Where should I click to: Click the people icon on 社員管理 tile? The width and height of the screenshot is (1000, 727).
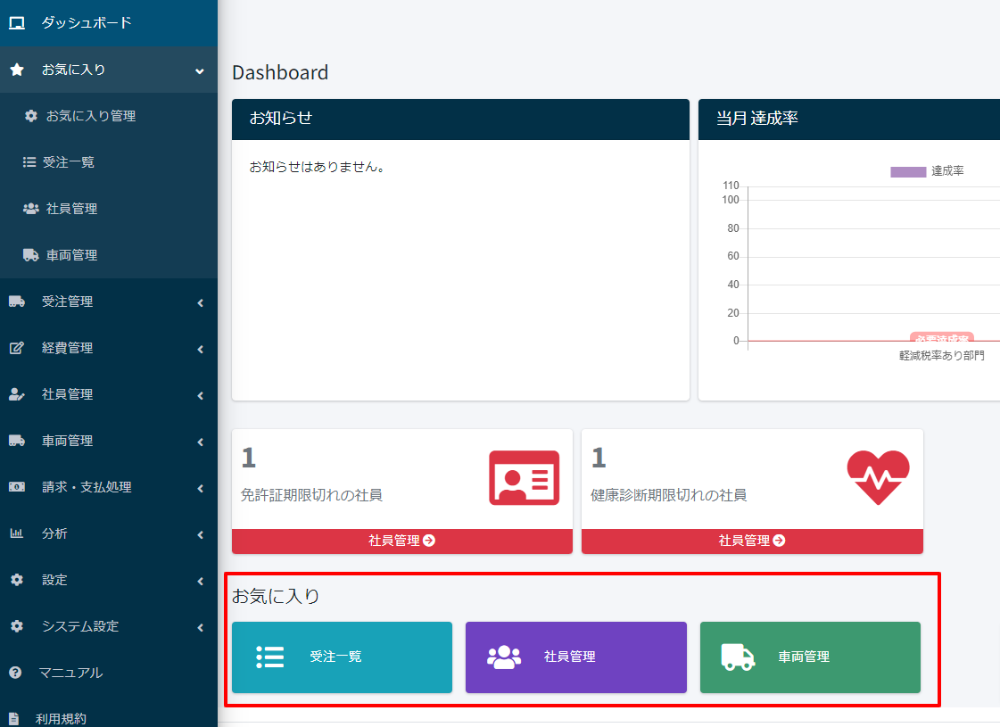click(504, 657)
